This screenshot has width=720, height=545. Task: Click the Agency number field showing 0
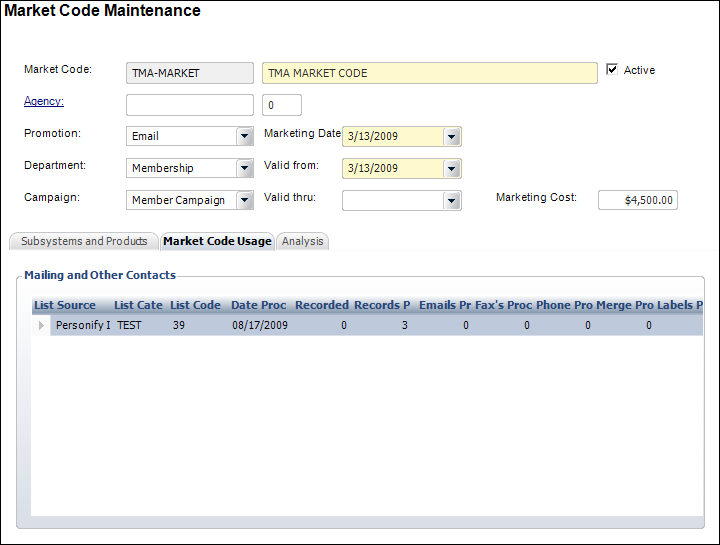pyautogui.click(x=282, y=105)
